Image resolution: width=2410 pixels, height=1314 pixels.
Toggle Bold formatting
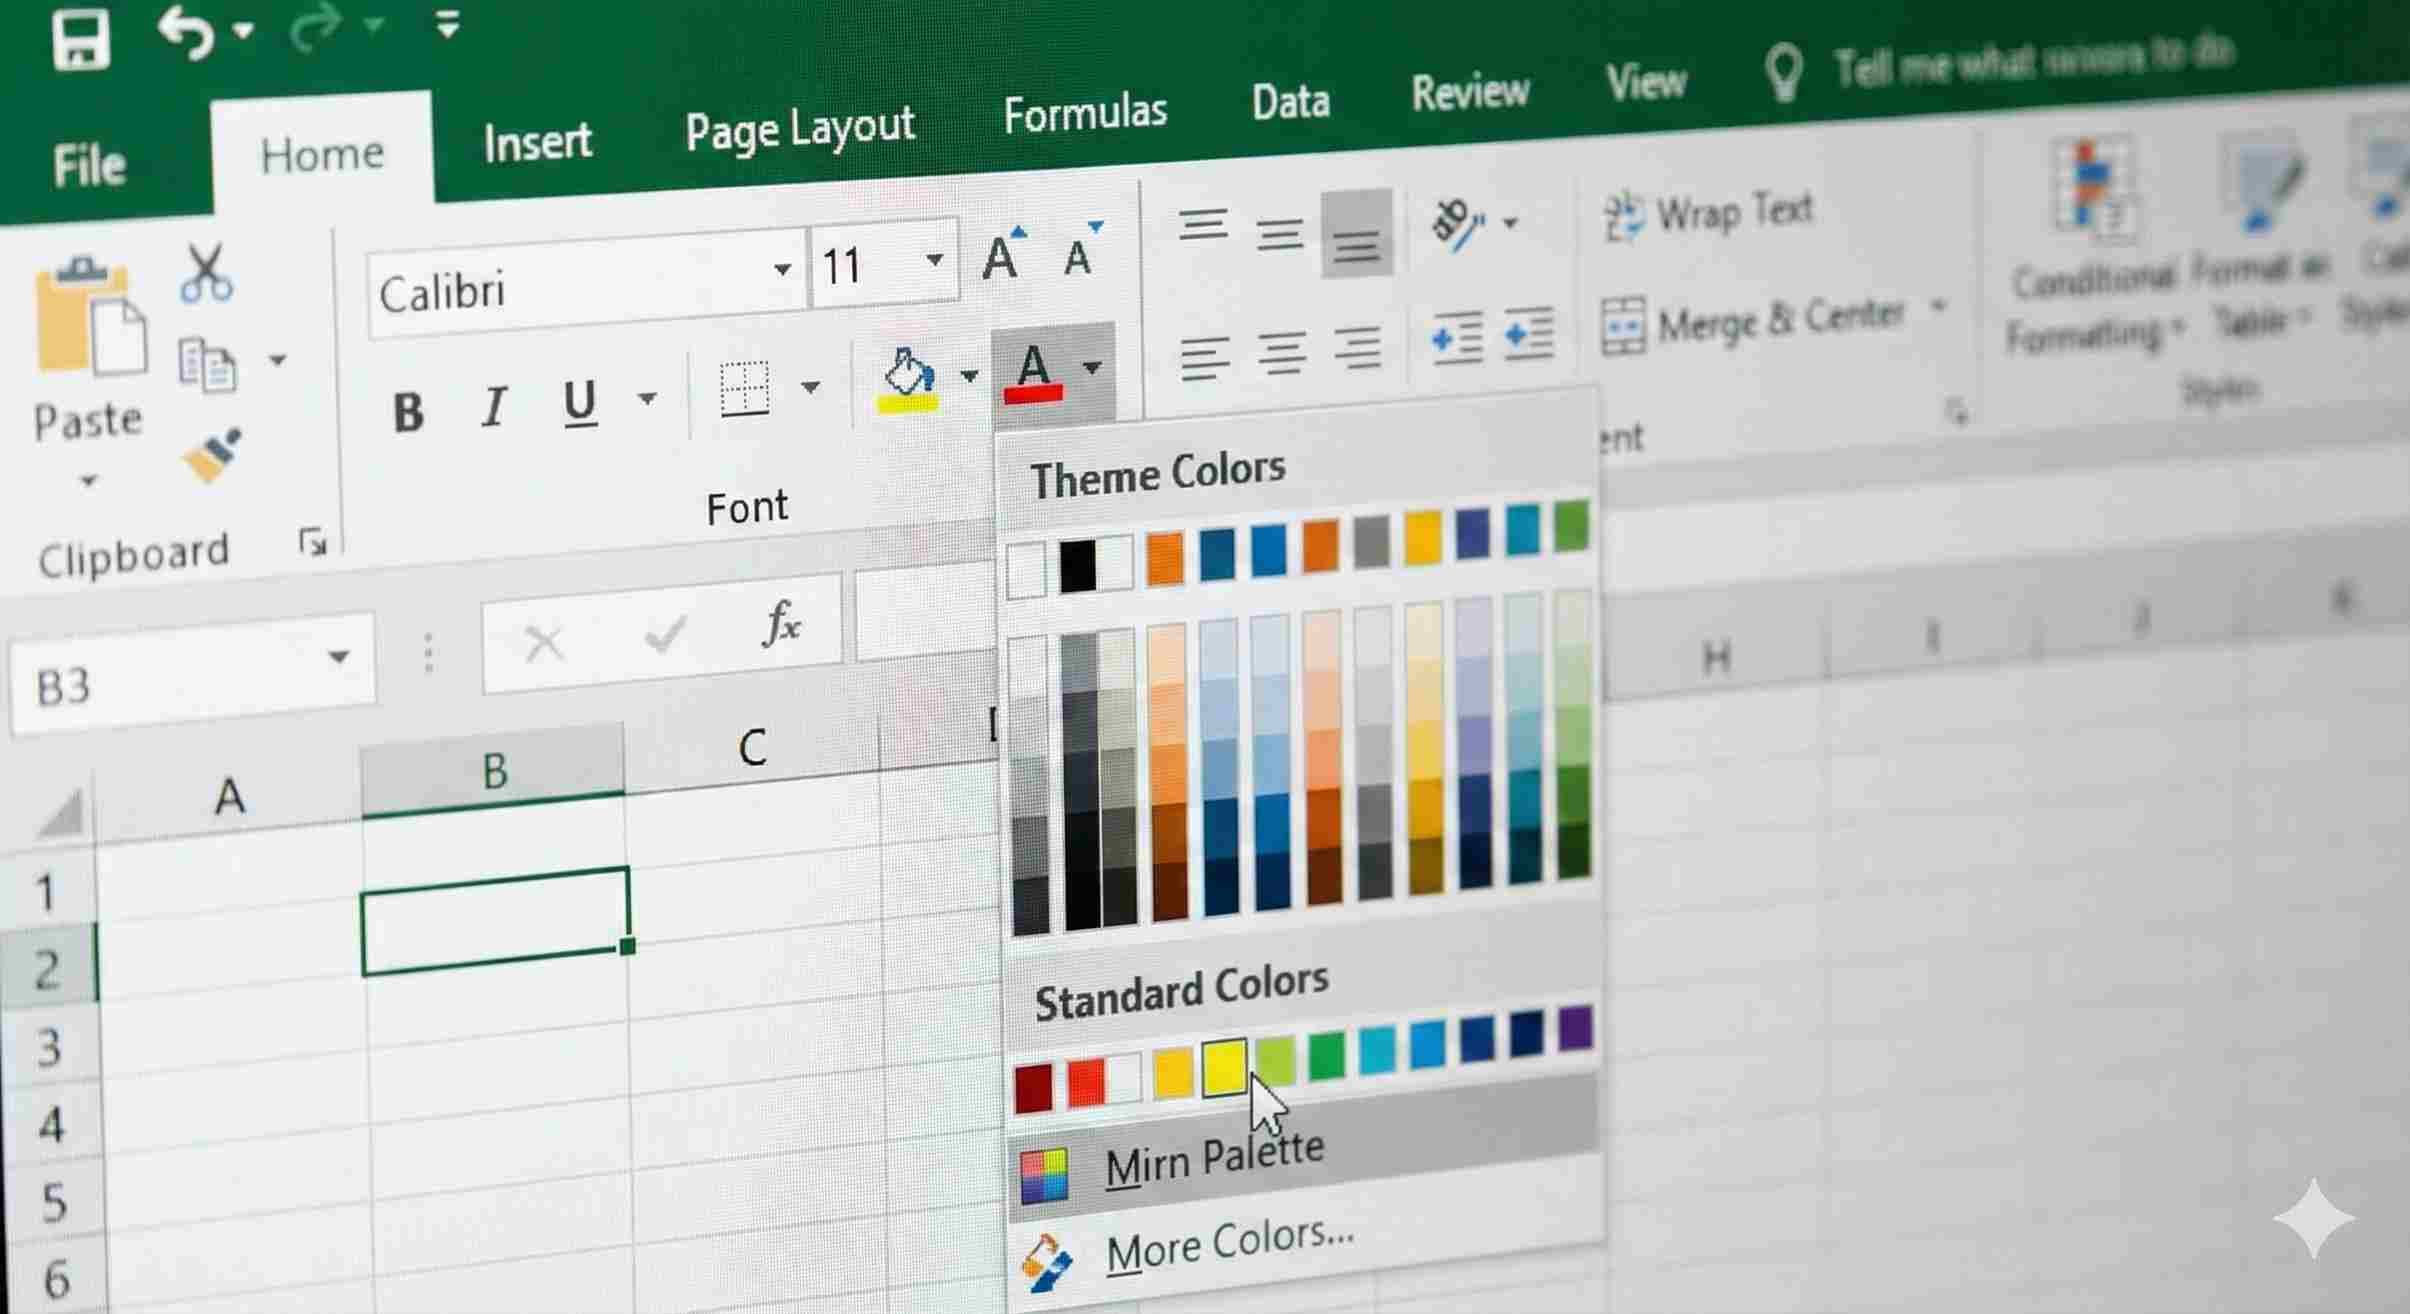[x=408, y=411]
